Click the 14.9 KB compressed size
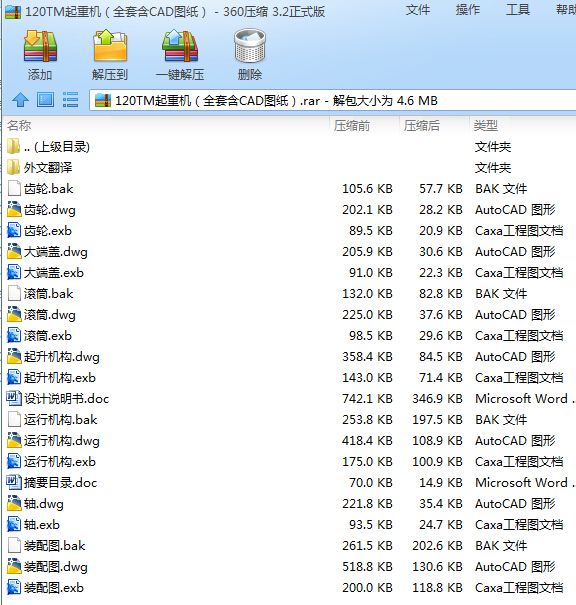 click(x=441, y=483)
